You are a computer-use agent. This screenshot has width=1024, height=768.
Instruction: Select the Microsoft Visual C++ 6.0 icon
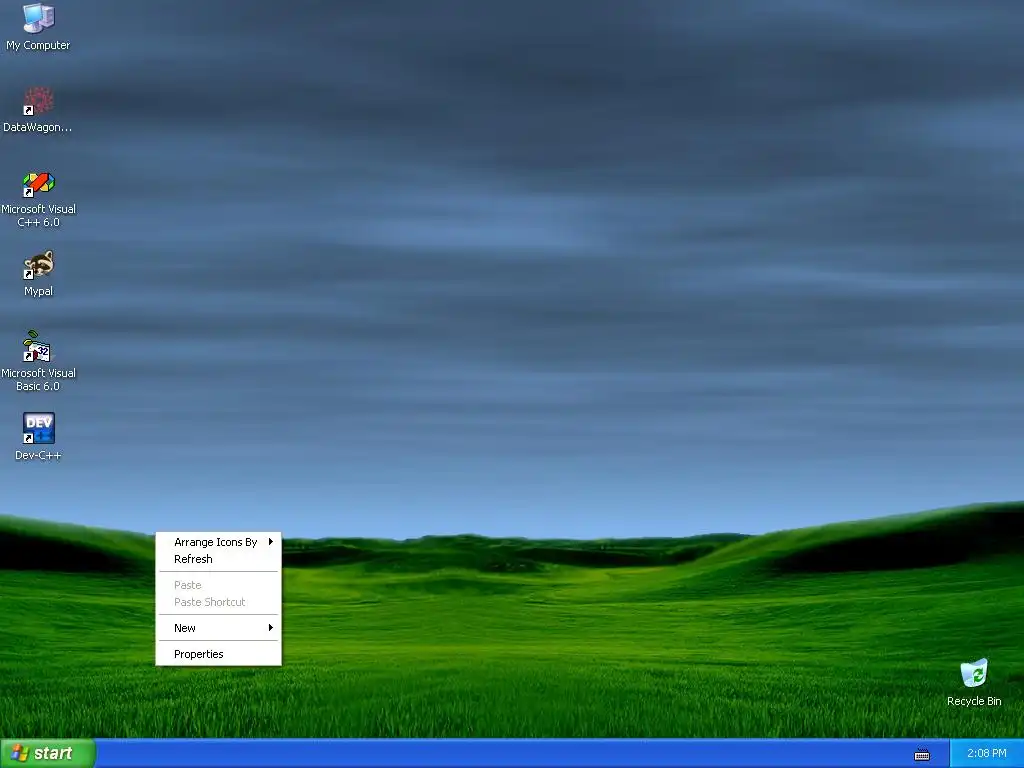[38, 184]
